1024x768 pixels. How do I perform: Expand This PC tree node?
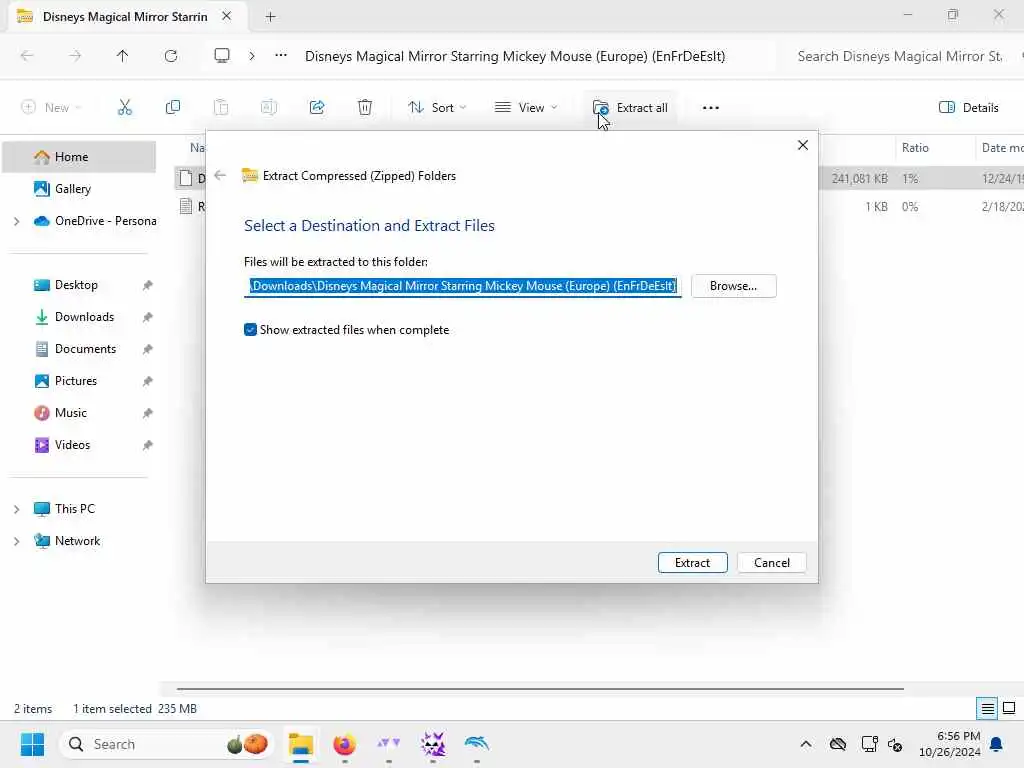point(16,509)
